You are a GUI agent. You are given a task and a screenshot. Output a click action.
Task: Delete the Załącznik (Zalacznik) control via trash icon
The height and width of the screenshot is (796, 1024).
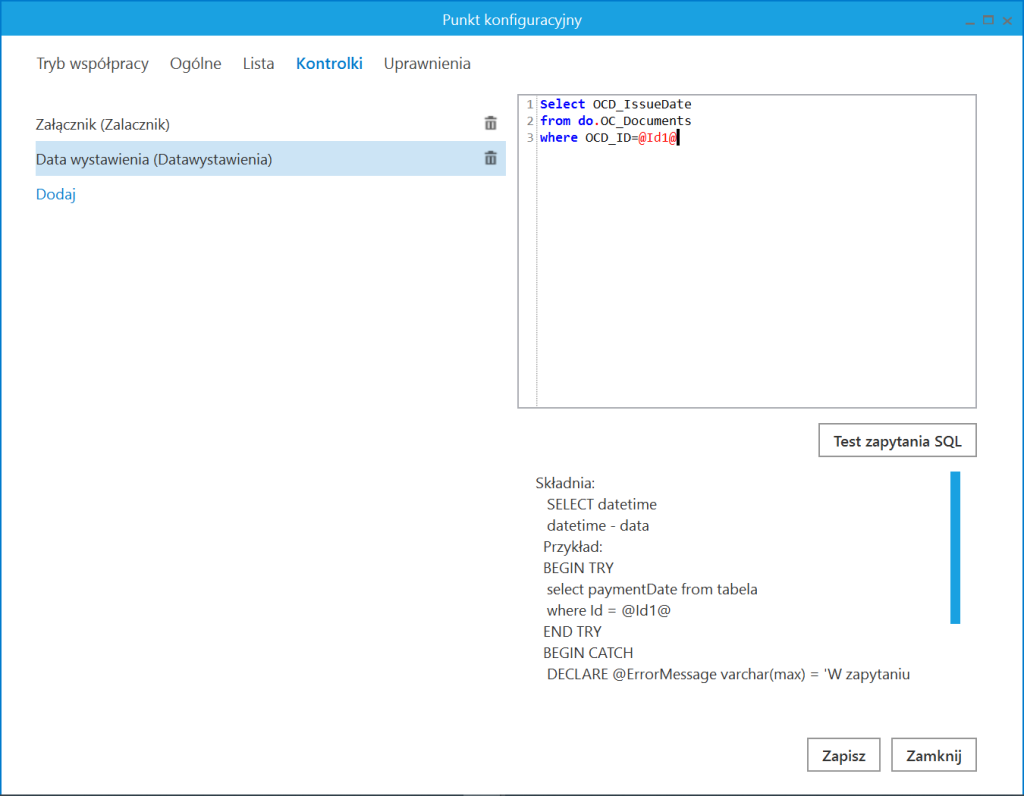tap(490, 122)
